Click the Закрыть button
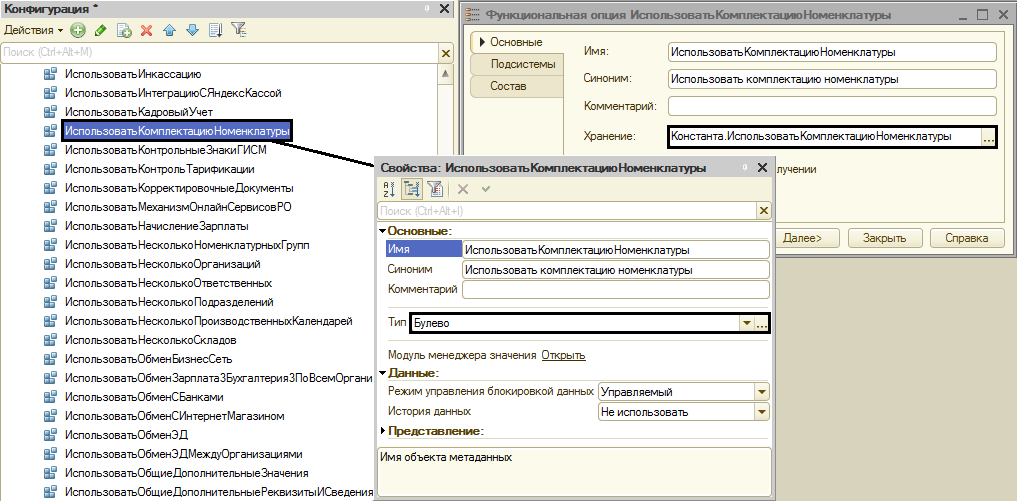The width and height of the screenshot is (1017, 501). [x=884, y=238]
